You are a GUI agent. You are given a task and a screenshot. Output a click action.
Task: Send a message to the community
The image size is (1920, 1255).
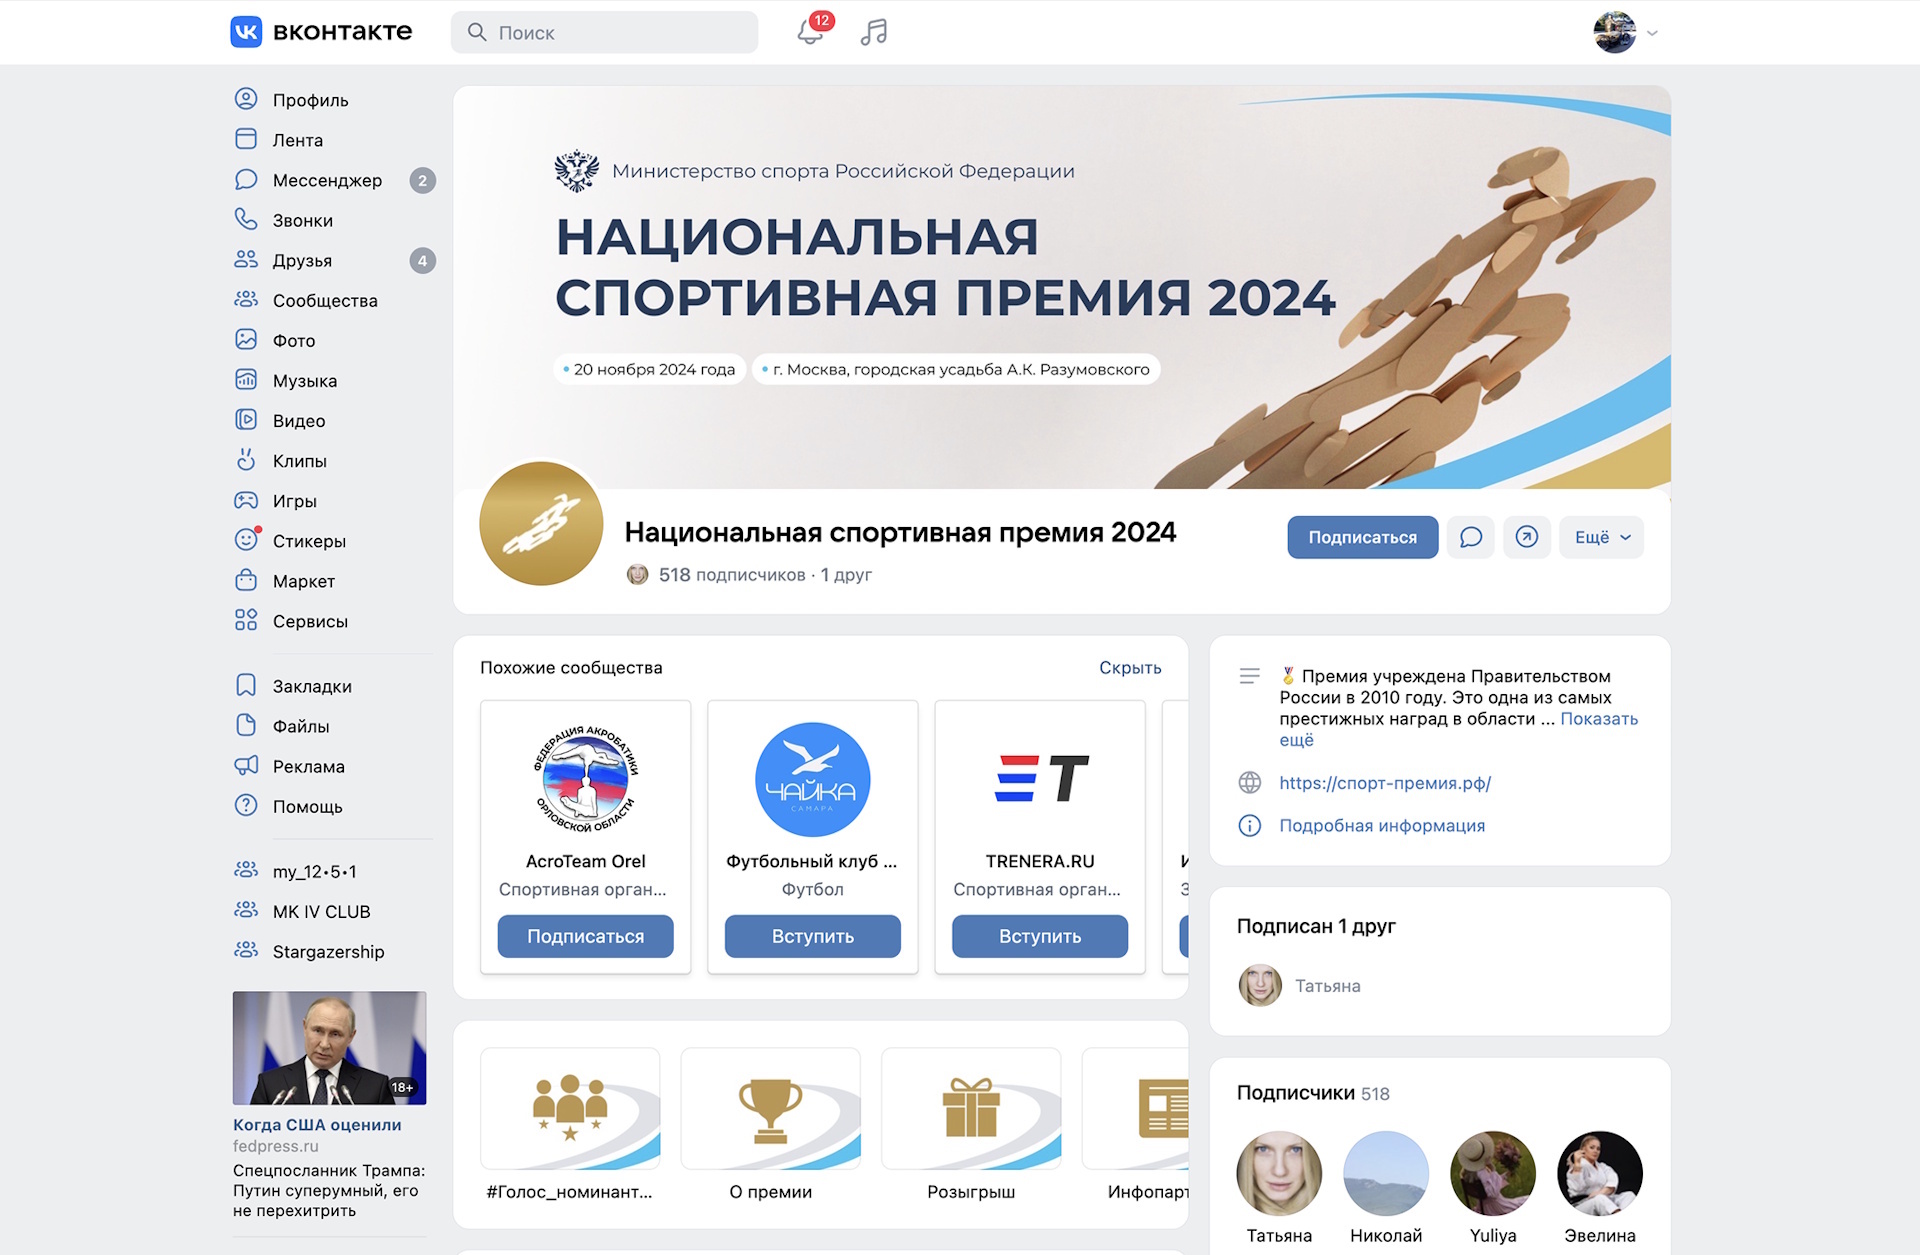(x=1470, y=537)
